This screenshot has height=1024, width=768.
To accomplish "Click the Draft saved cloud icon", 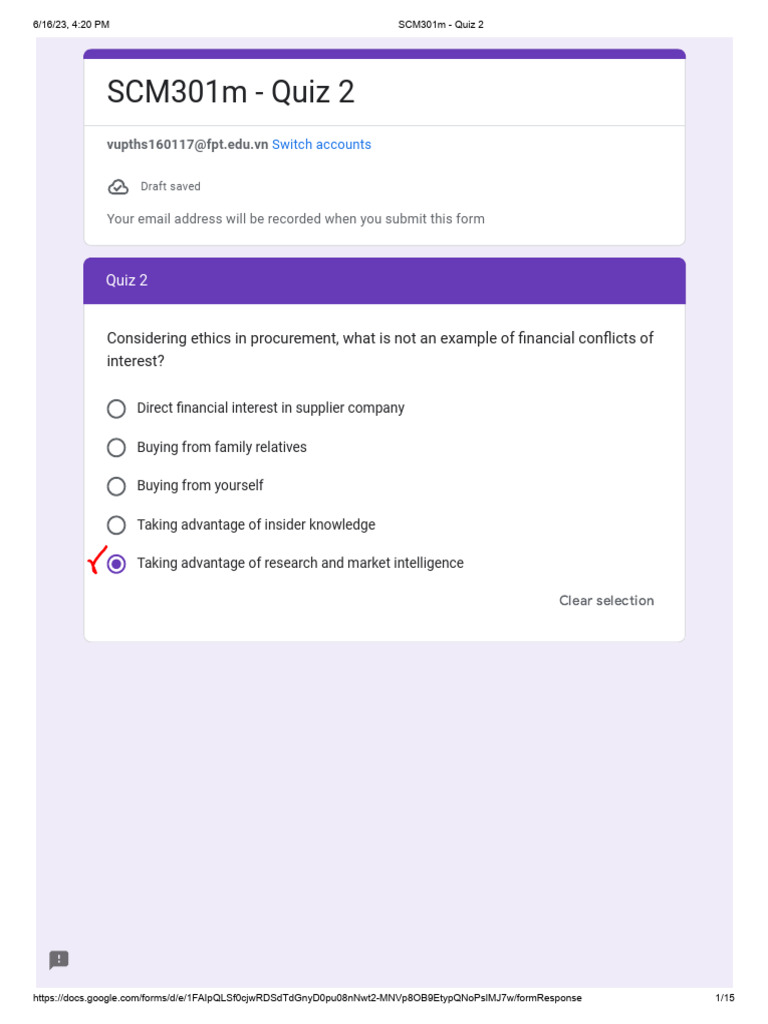I will click(118, 187).
